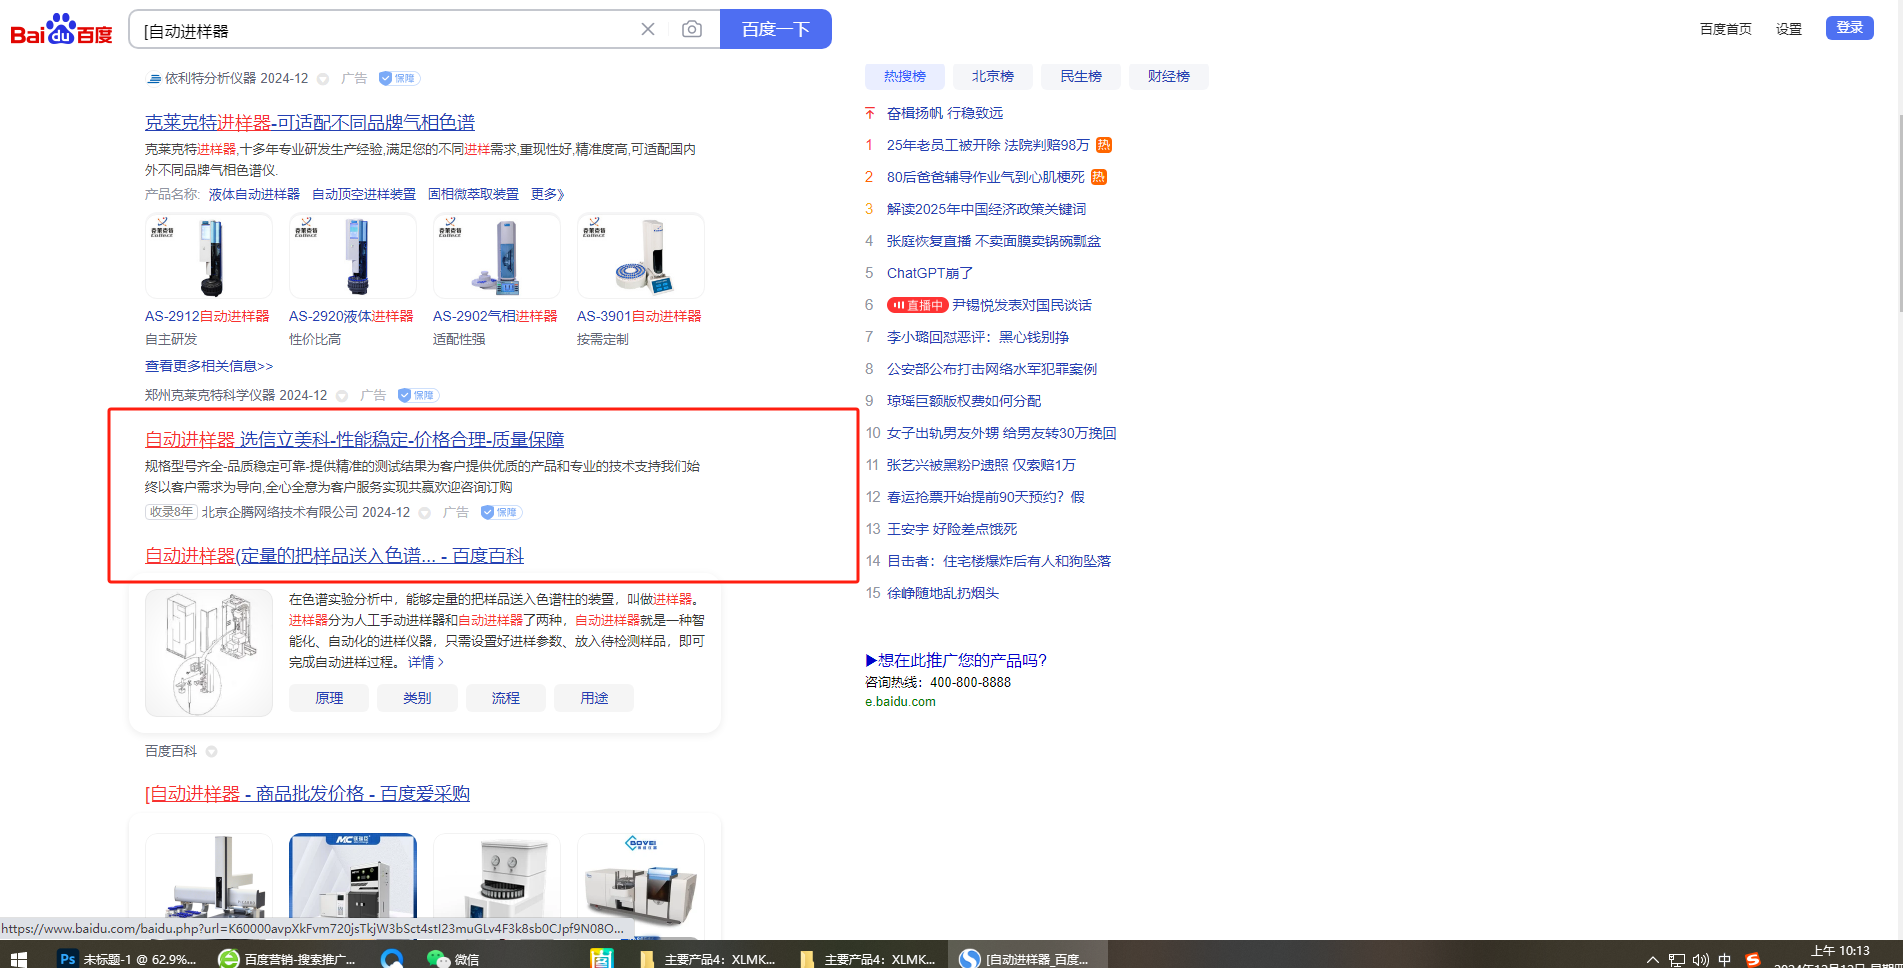Switch to the 热搜榜 tab
The image size is (1903, 968).
coord(905,76)
